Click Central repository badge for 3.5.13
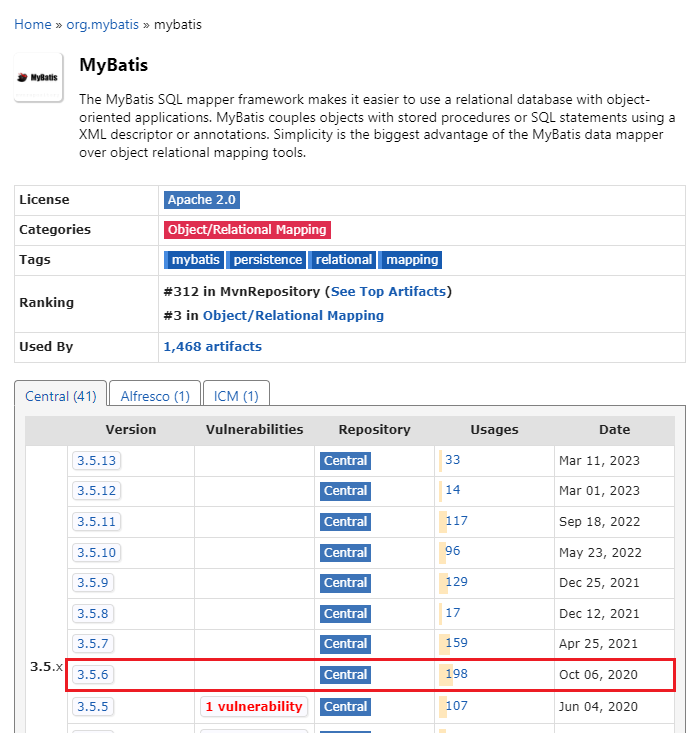 345,460
